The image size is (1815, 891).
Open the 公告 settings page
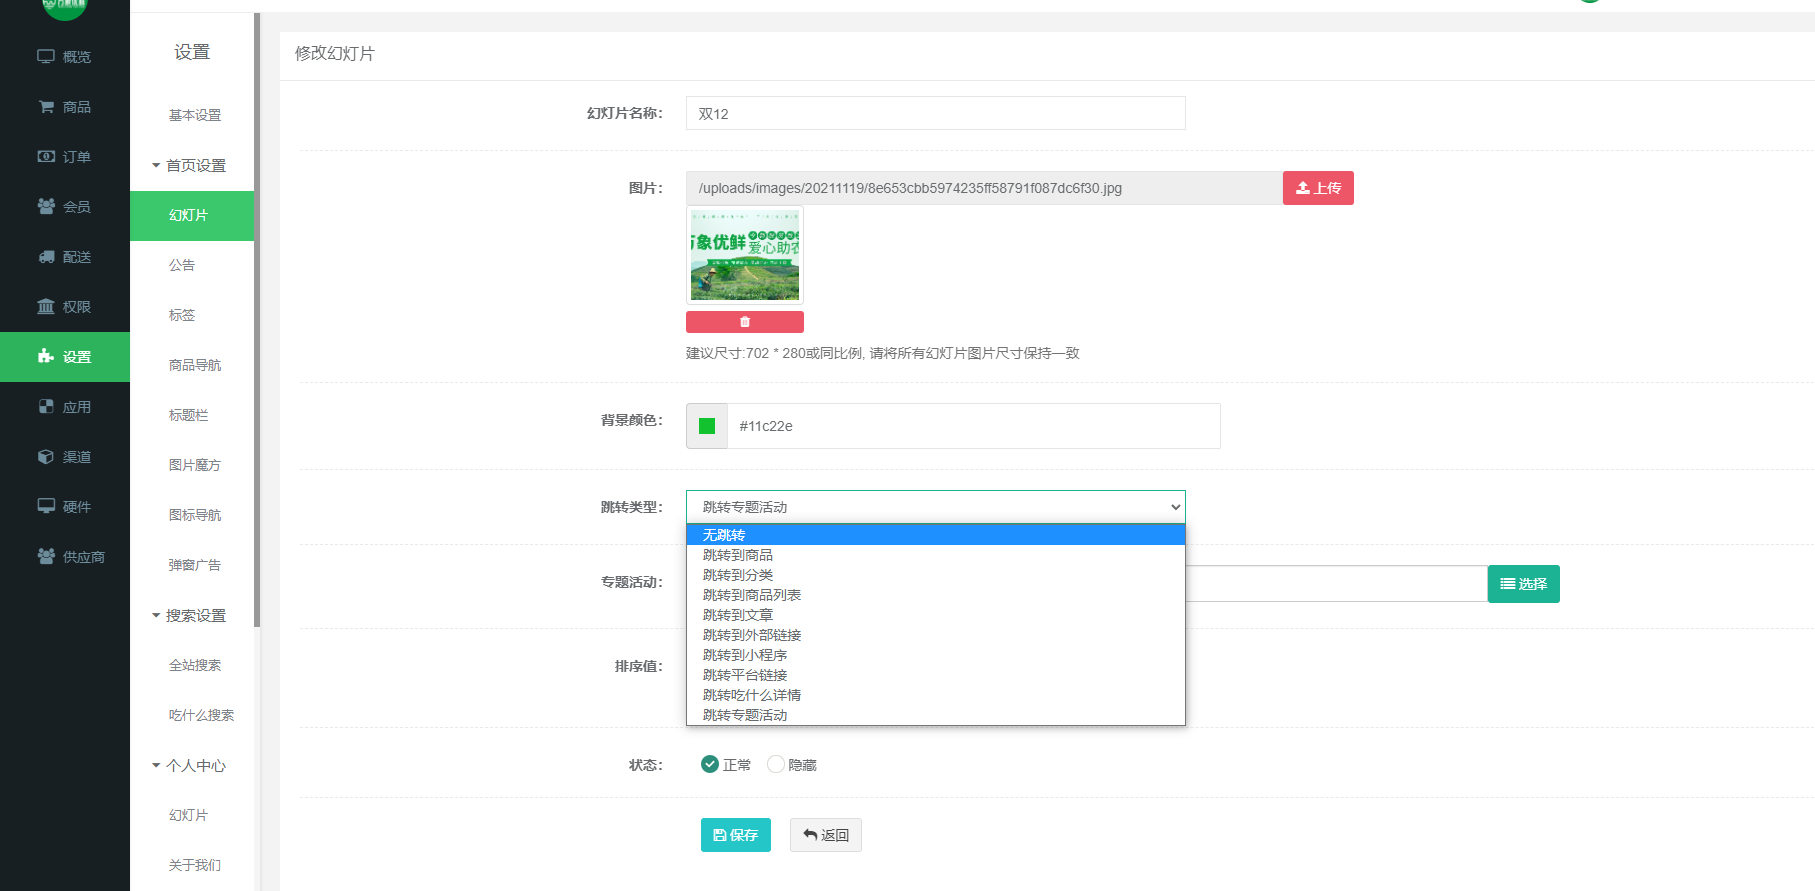point(182,266)
